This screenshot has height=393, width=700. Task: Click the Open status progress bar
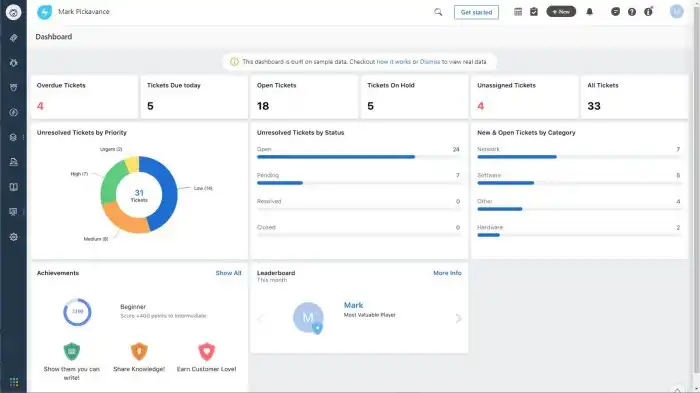point(336,157)
